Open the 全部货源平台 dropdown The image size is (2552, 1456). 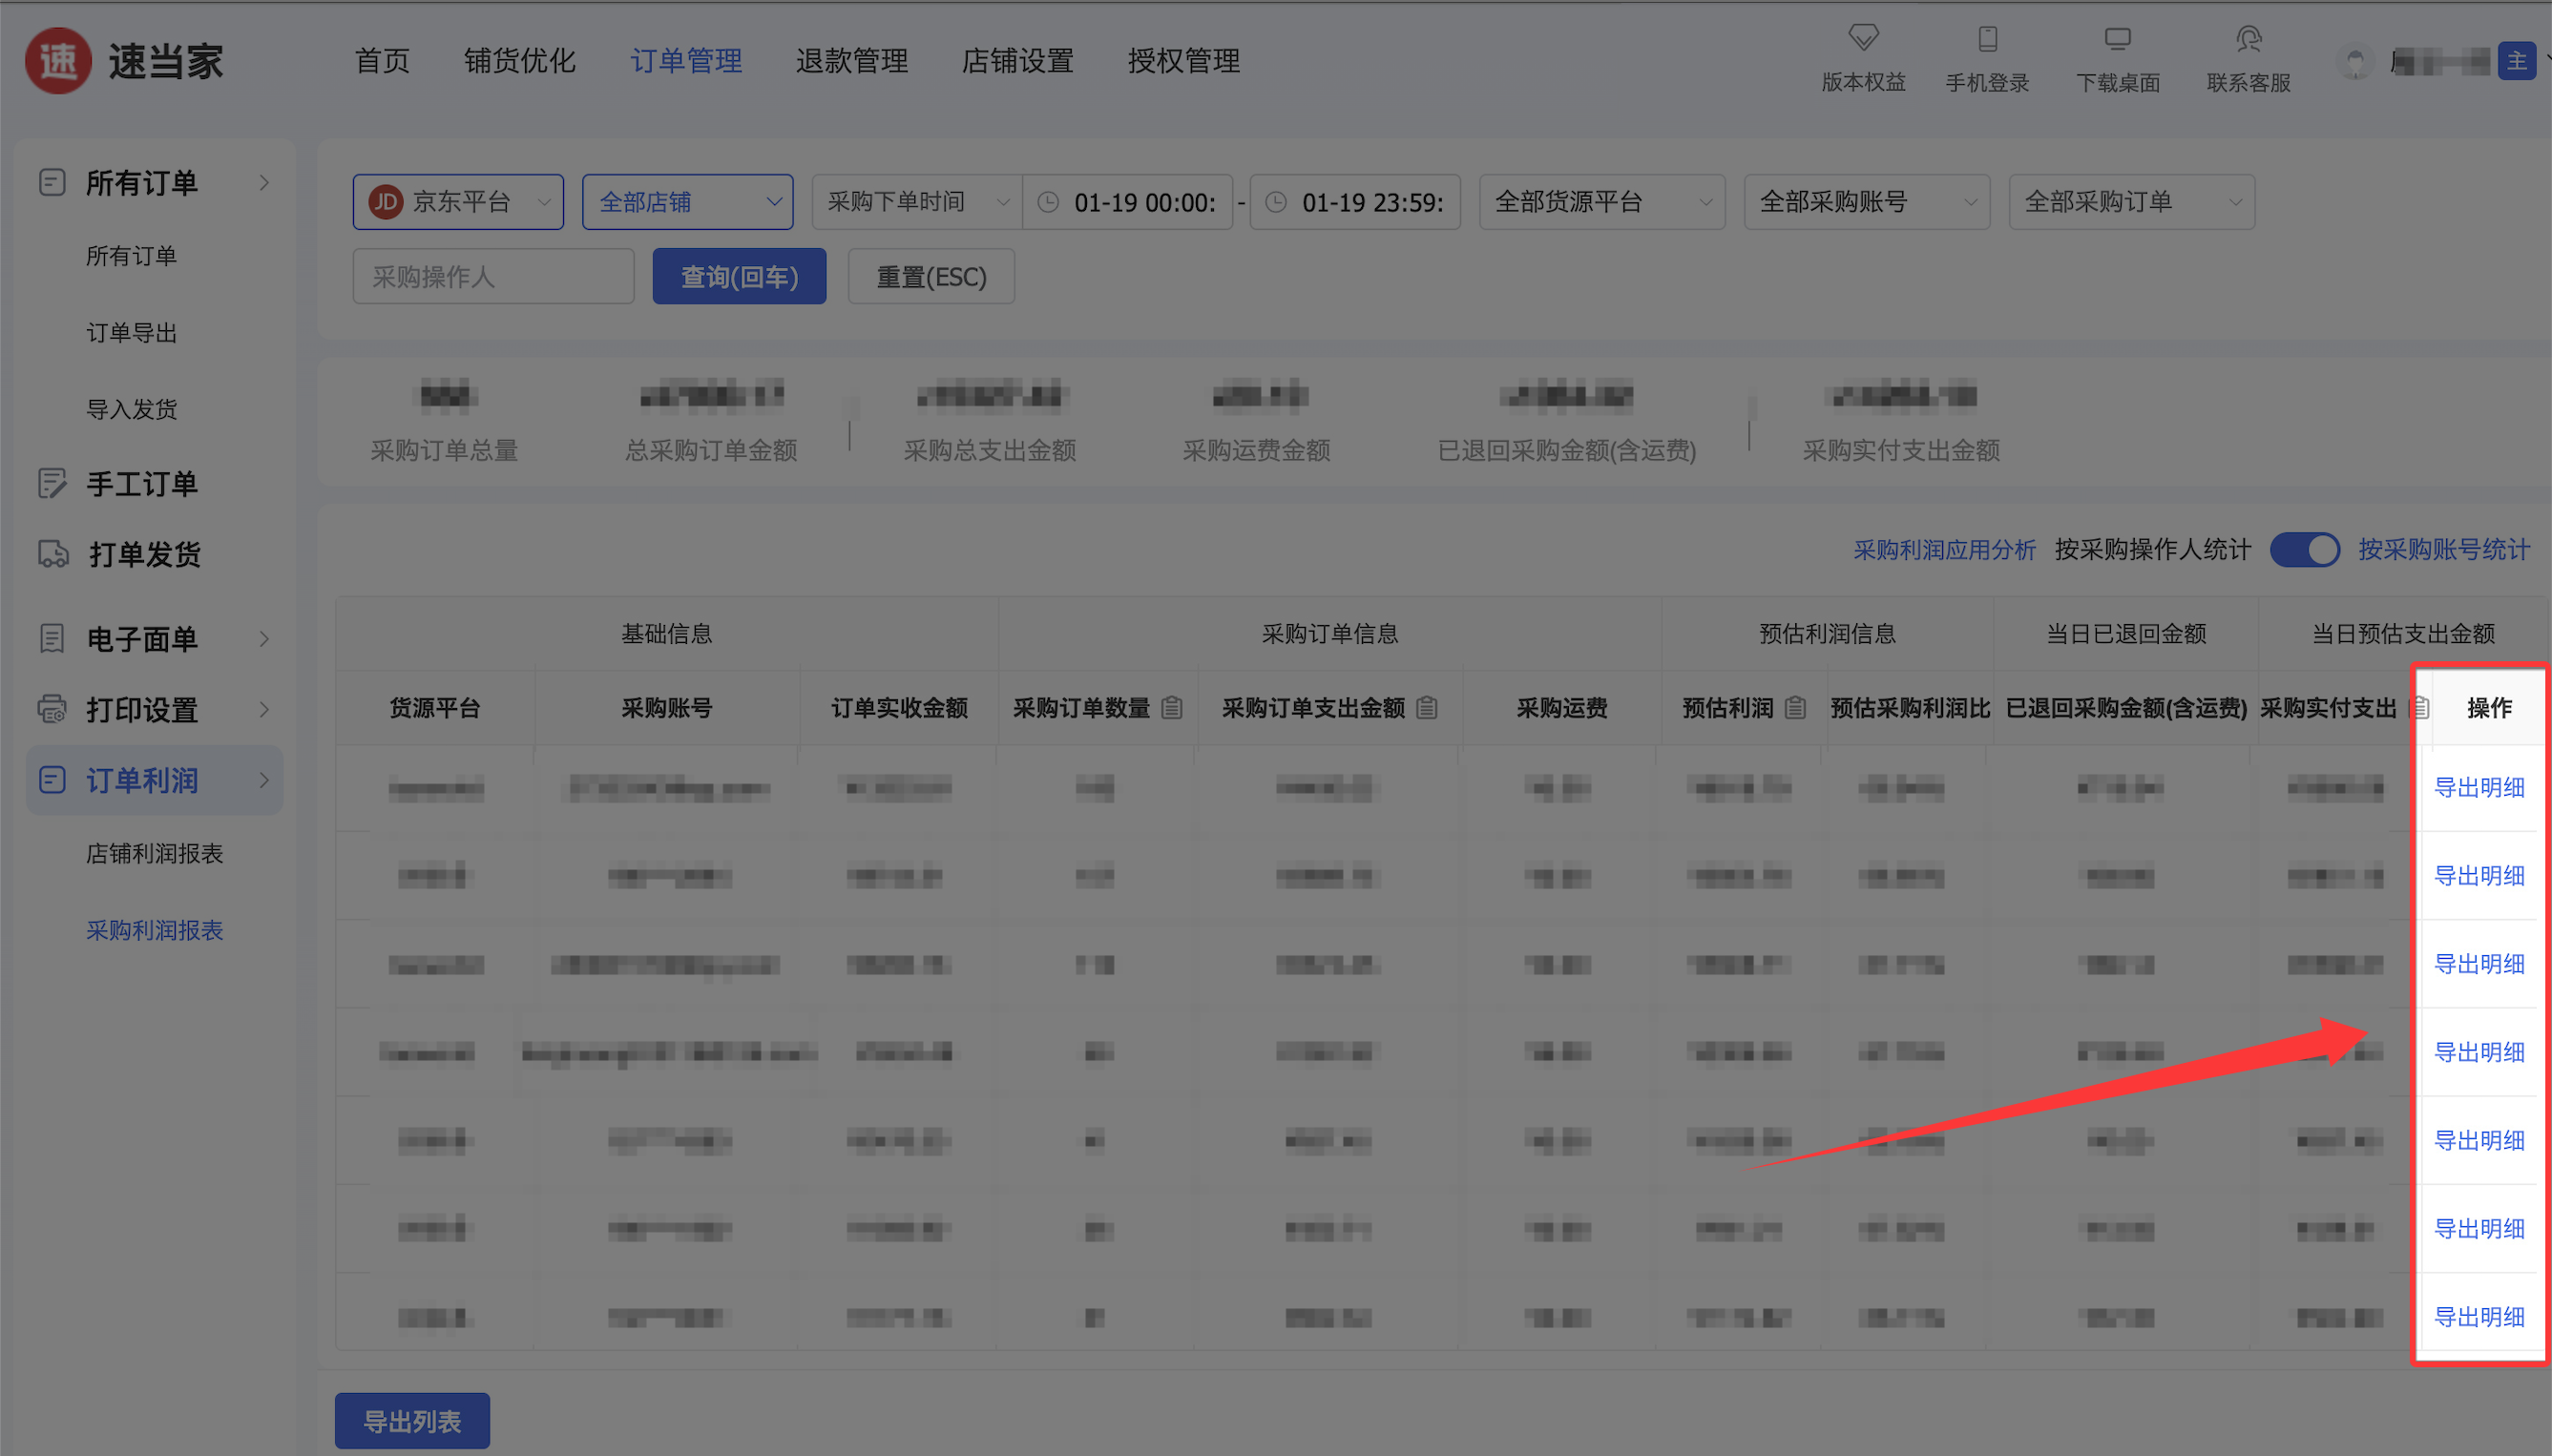(x=1601, y=202)
